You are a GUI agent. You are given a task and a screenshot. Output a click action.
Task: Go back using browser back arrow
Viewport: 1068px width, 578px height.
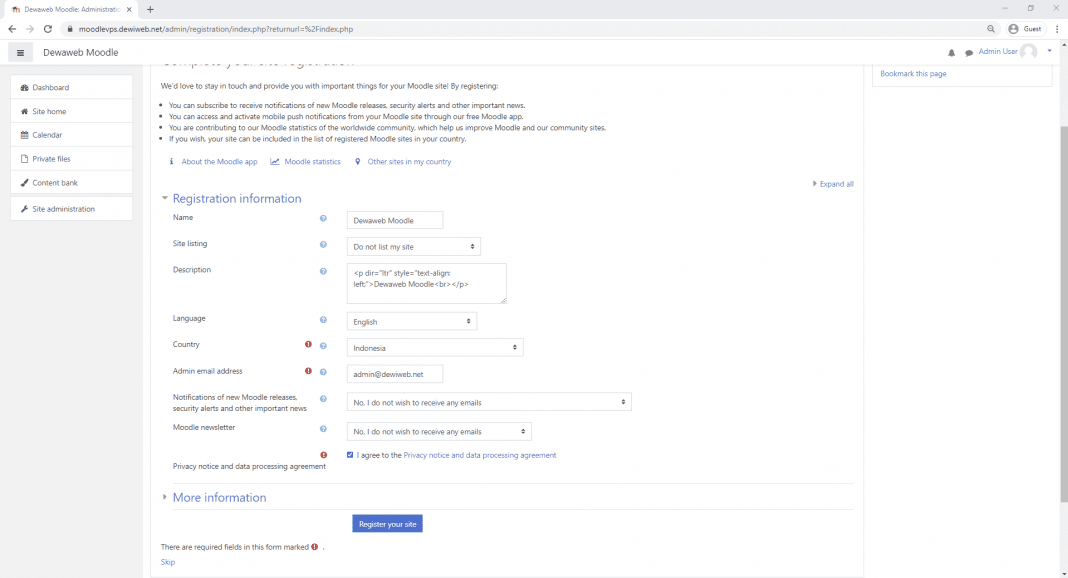click(x=12, y=29)
